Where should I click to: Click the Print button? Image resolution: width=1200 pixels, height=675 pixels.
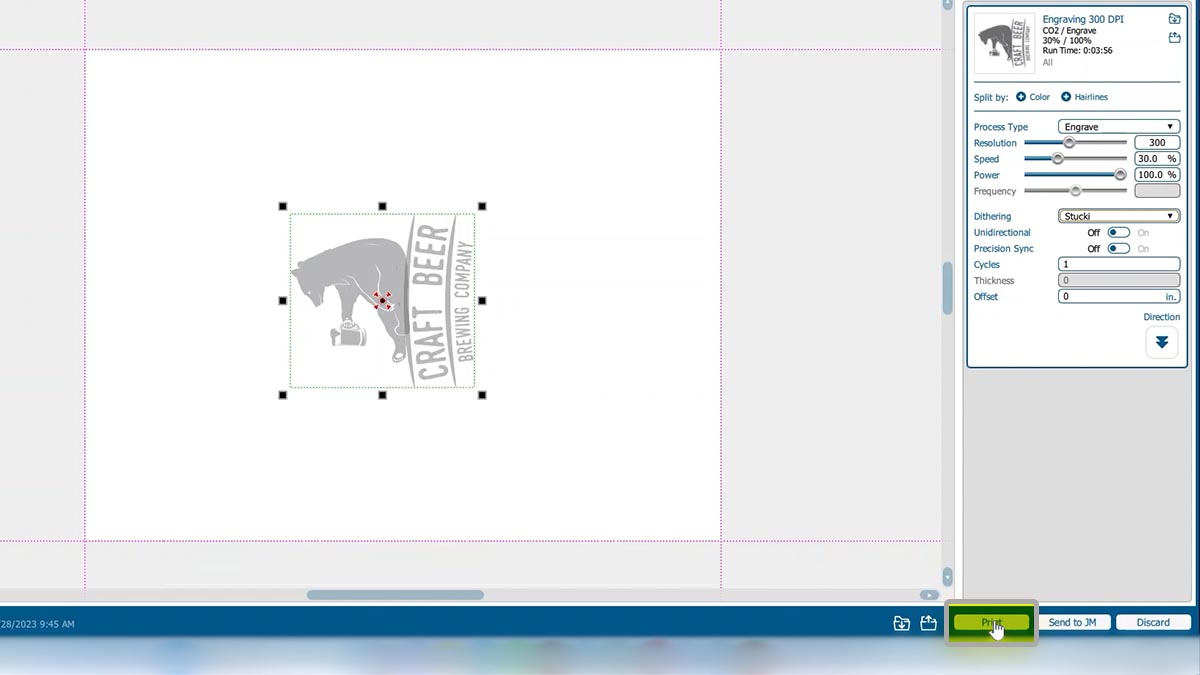click(992, 622)
